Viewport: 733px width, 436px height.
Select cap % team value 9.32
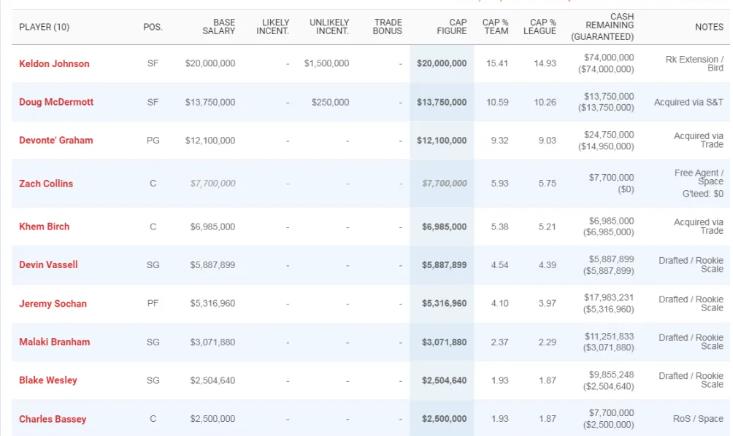click(499, 140)
